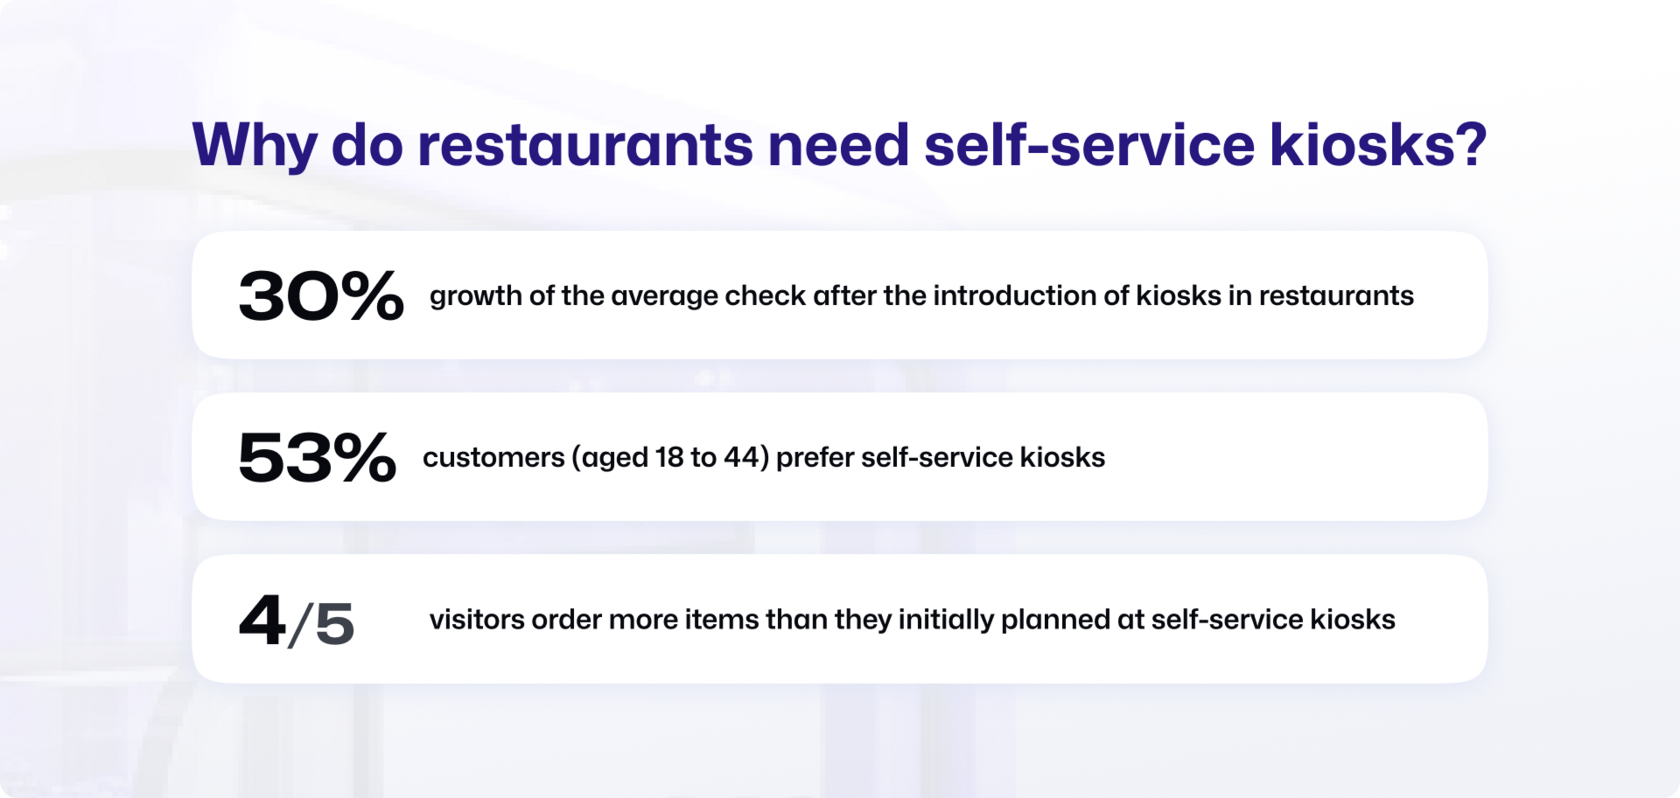Click the gray digit 5 in the fraction
Image resolution: width=1680 pixels, height=798 pixels.
335,624
